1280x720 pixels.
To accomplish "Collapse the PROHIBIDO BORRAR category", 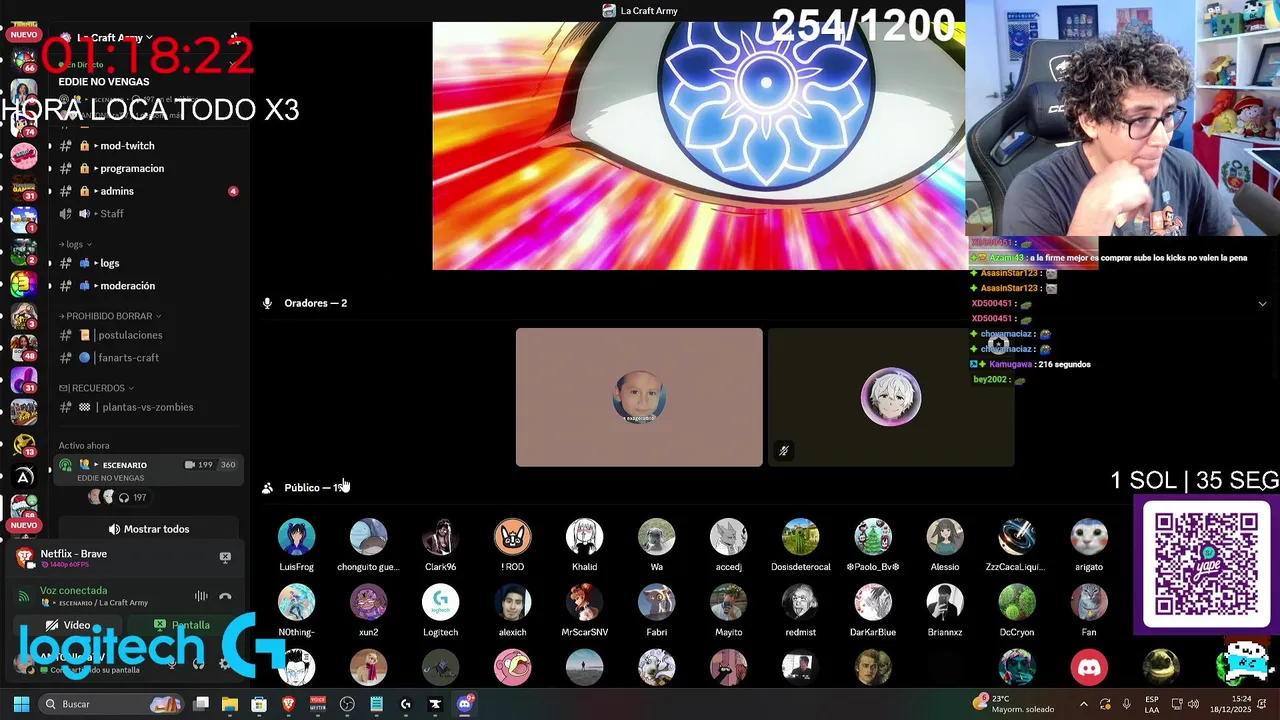I will coord(110,316).
